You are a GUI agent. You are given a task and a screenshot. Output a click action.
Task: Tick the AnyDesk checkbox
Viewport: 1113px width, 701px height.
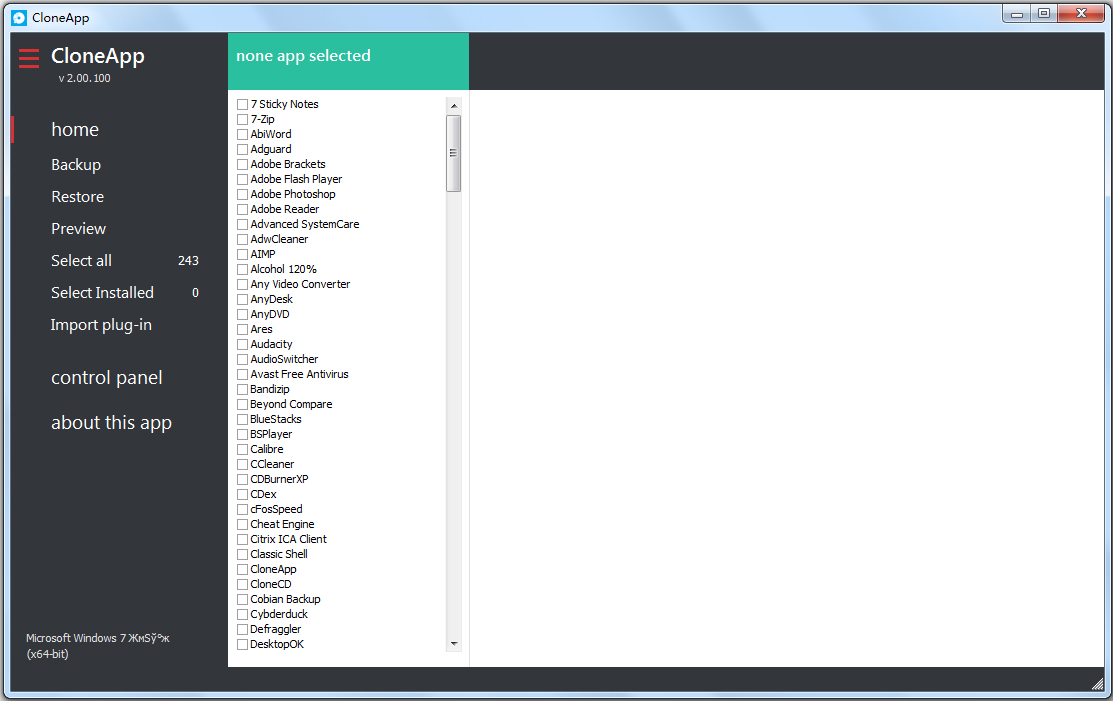click(x=243, y=299)
